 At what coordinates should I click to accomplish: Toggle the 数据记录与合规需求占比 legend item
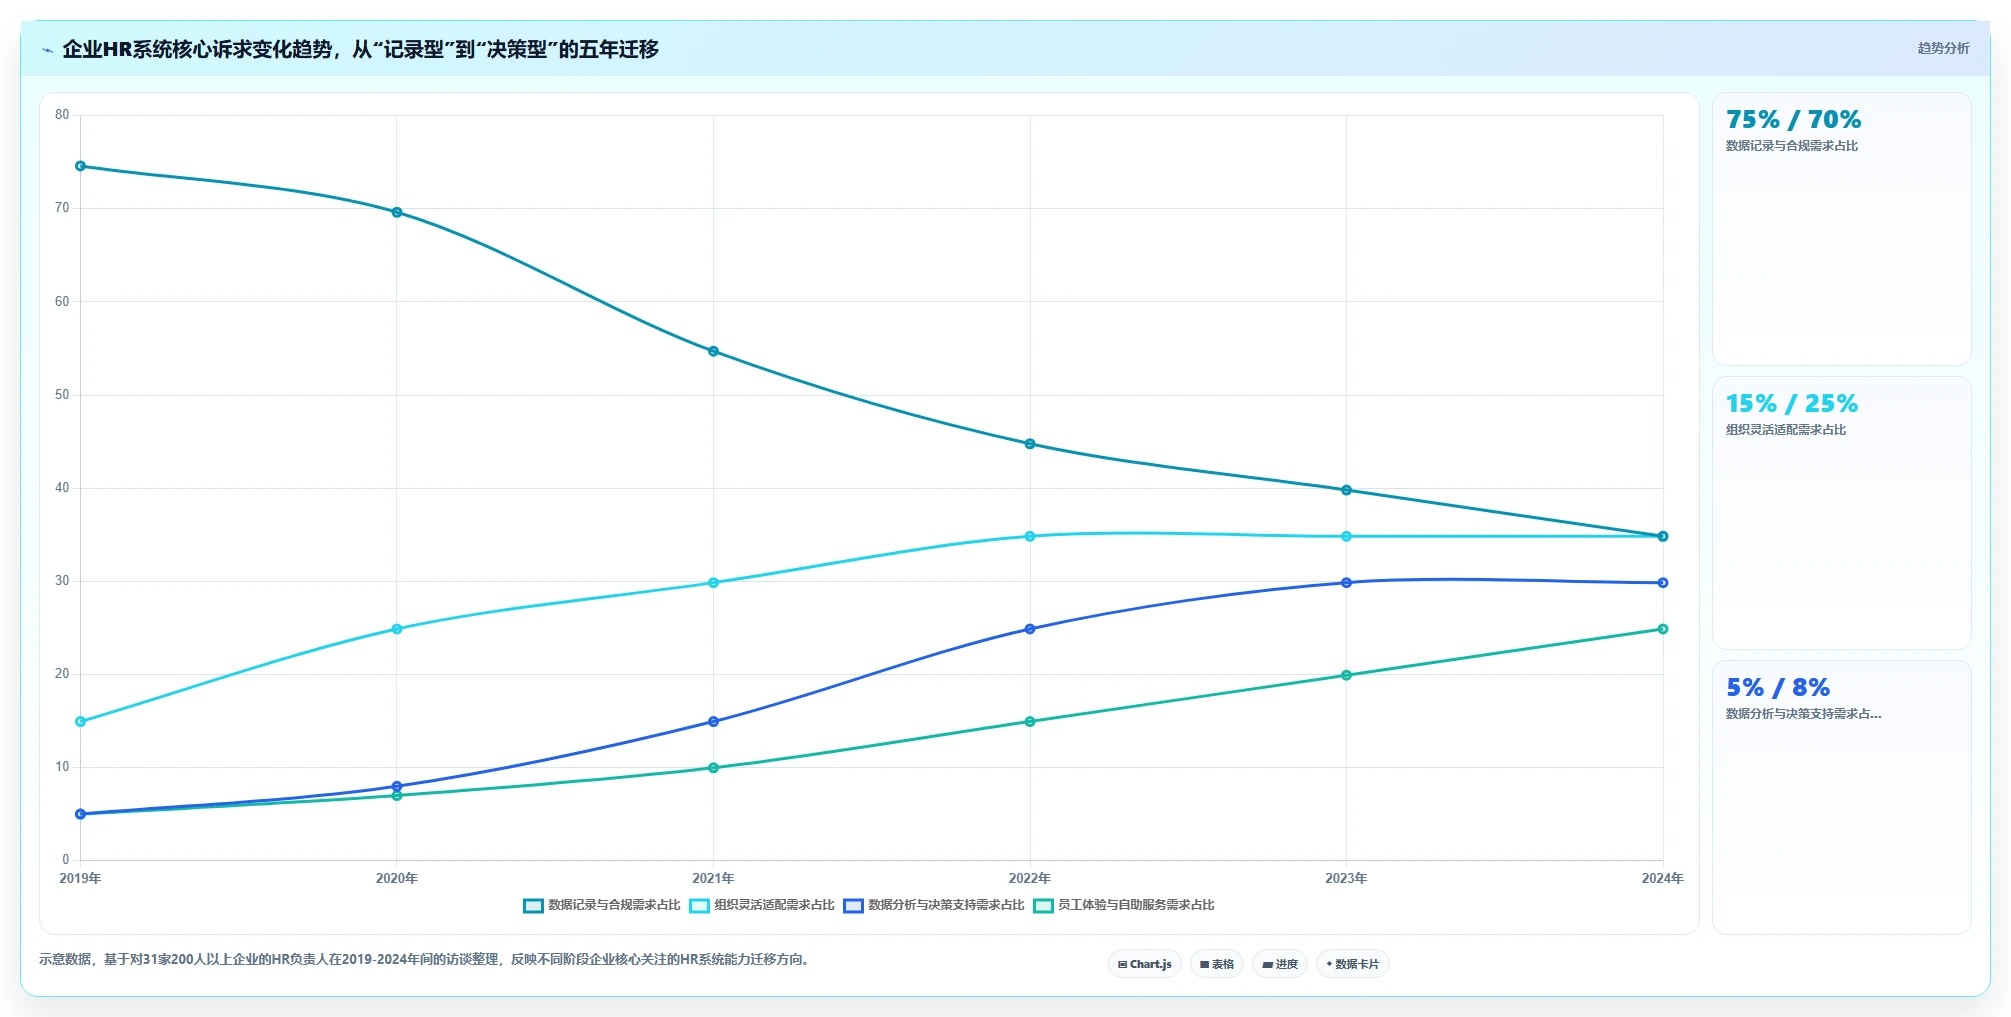[601, 905]
